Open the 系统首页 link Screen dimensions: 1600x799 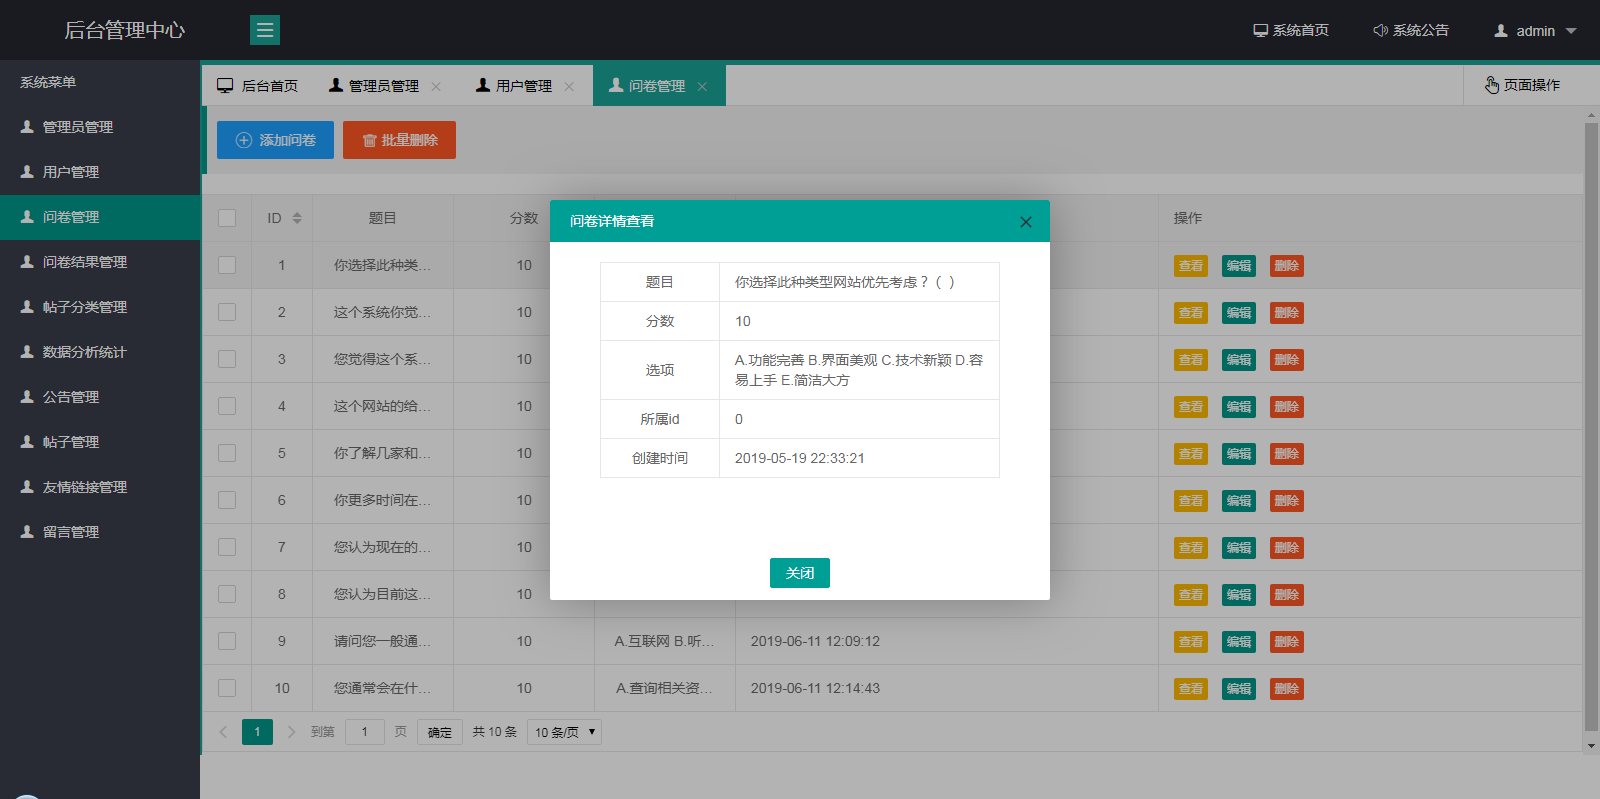pos(1291,31)
